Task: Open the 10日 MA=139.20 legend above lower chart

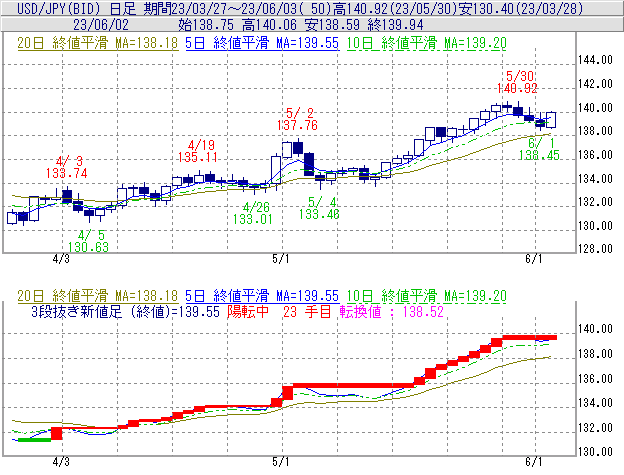Action: click(x=427, y=296)
